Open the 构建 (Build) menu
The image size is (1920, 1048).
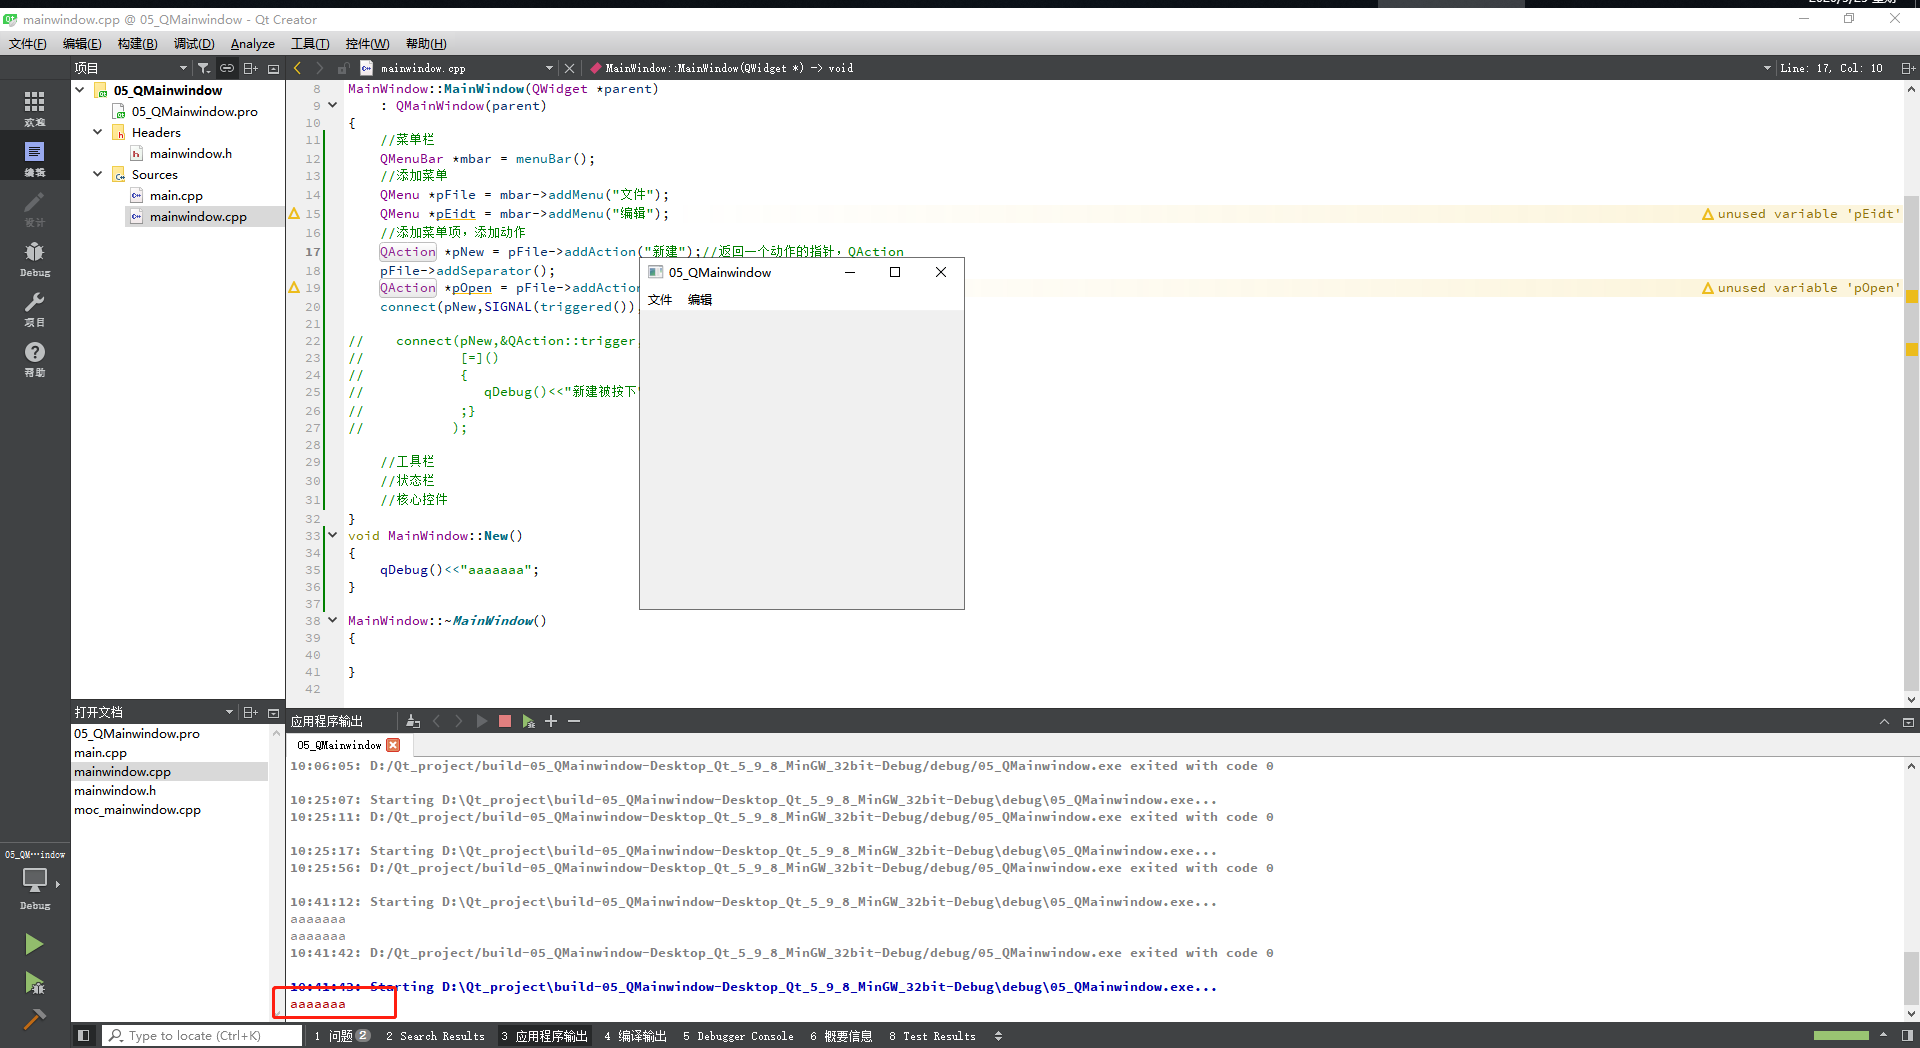(x=137, y=43)
